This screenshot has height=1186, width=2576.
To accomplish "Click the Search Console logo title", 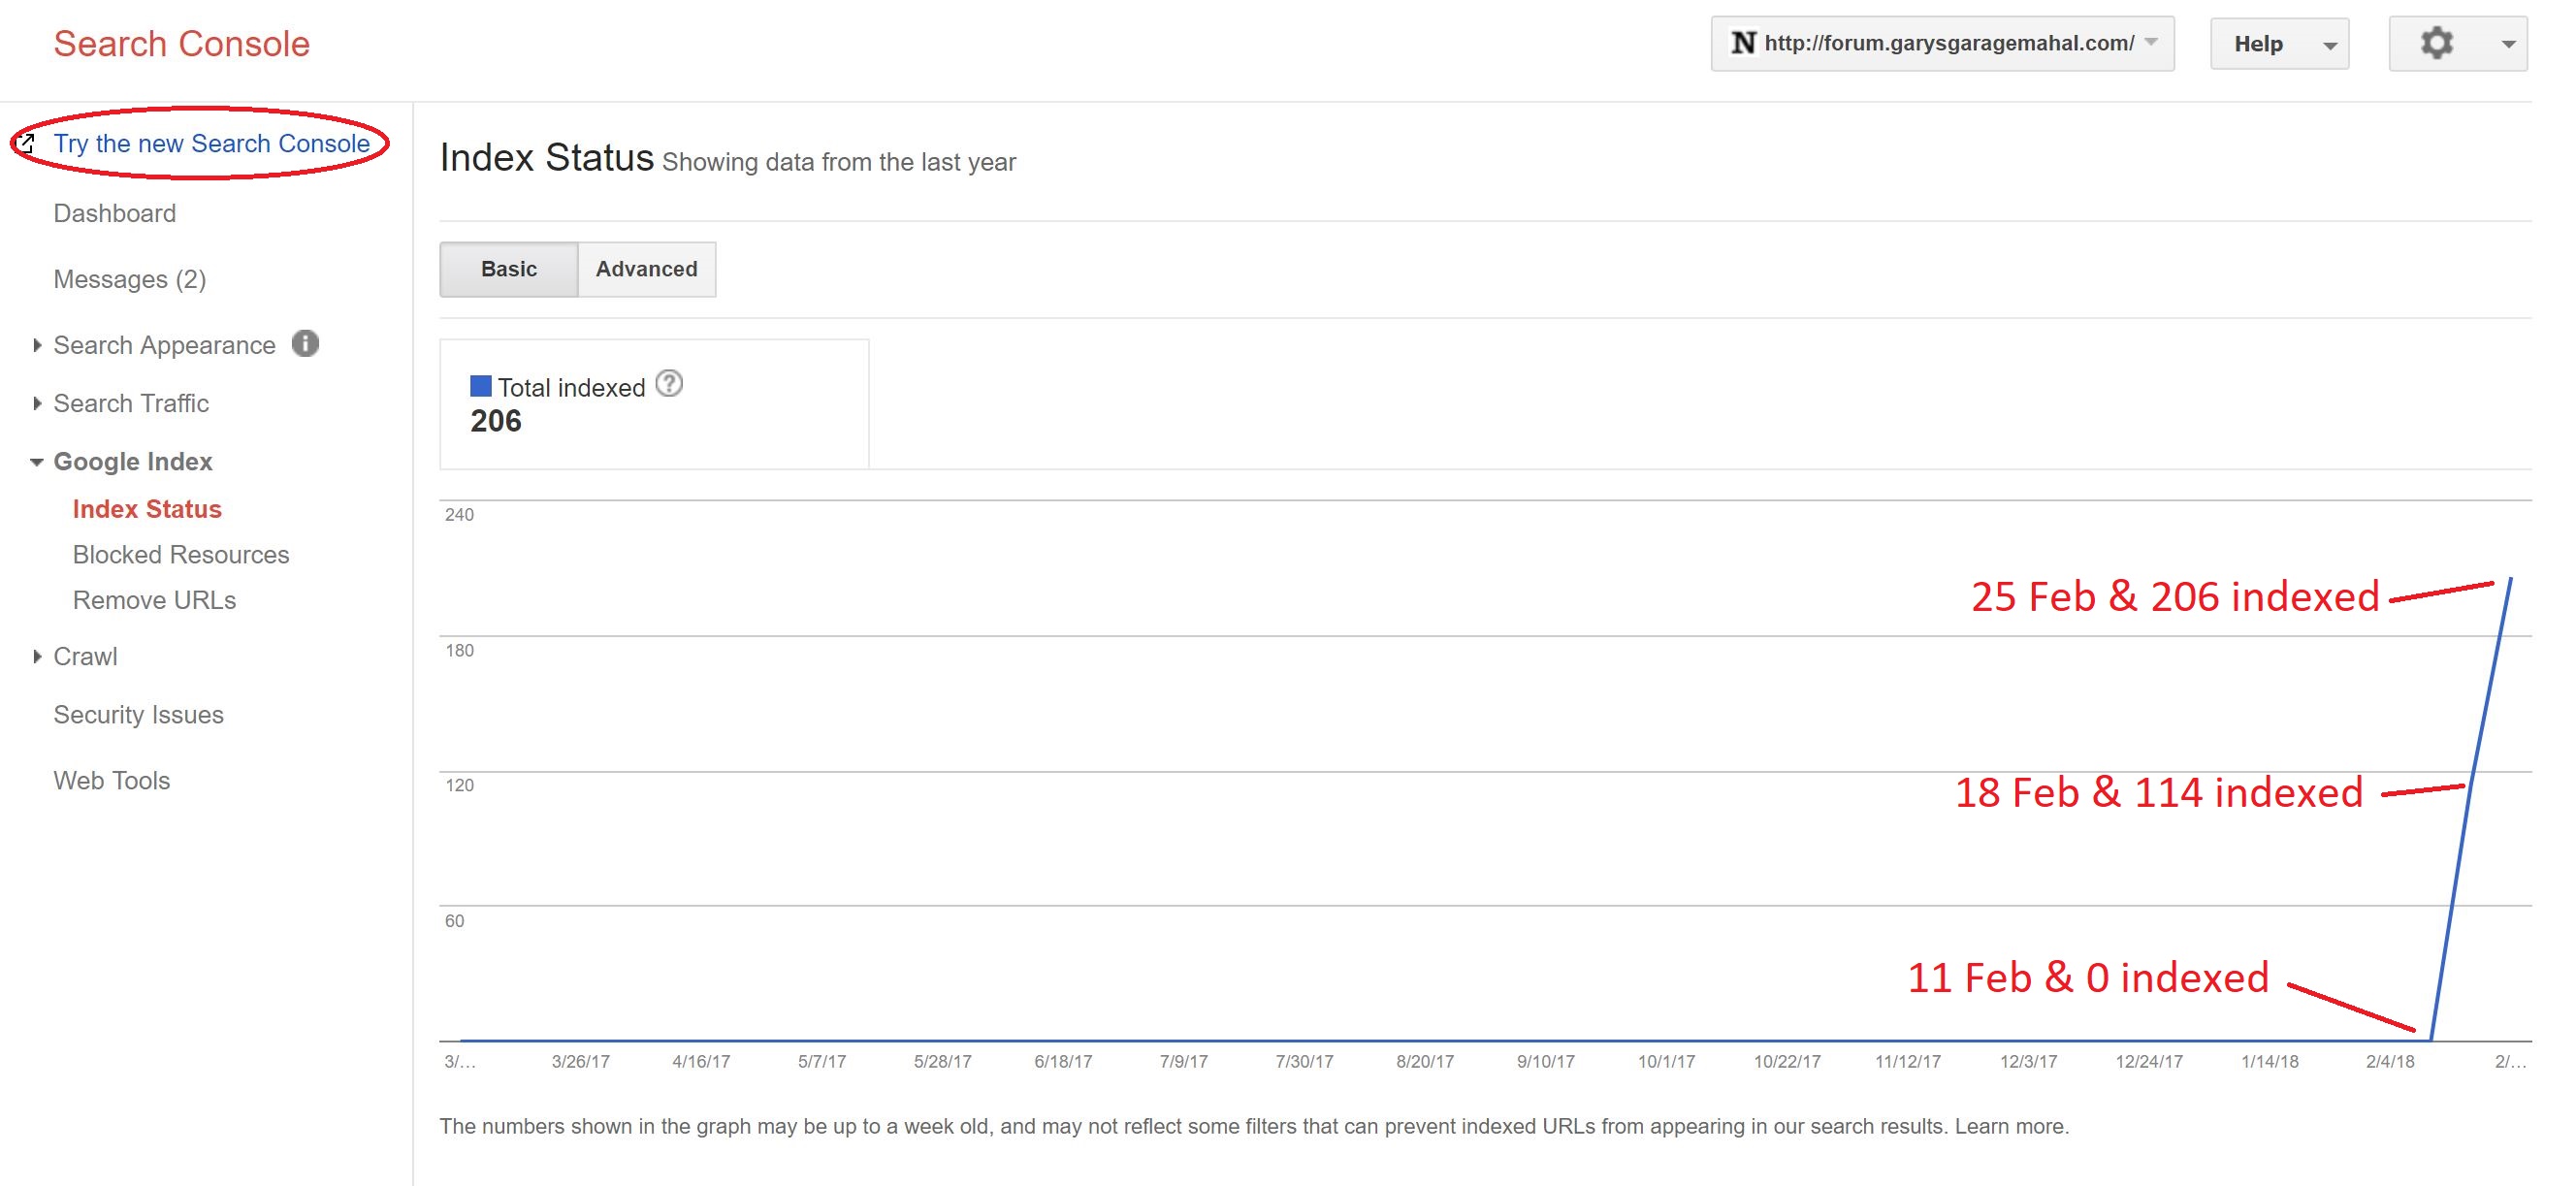I will (x=181, y=44).
